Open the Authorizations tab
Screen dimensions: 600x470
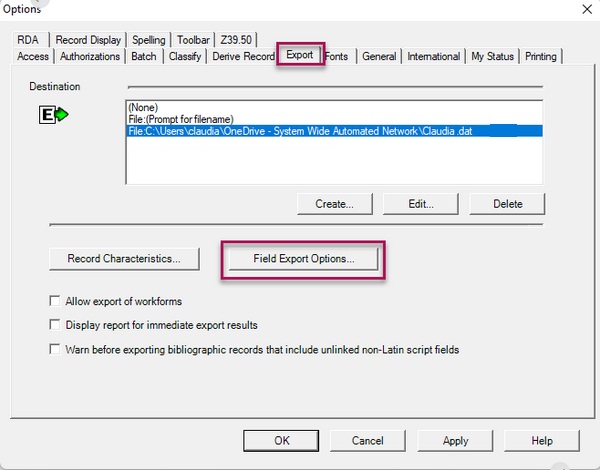90,56
